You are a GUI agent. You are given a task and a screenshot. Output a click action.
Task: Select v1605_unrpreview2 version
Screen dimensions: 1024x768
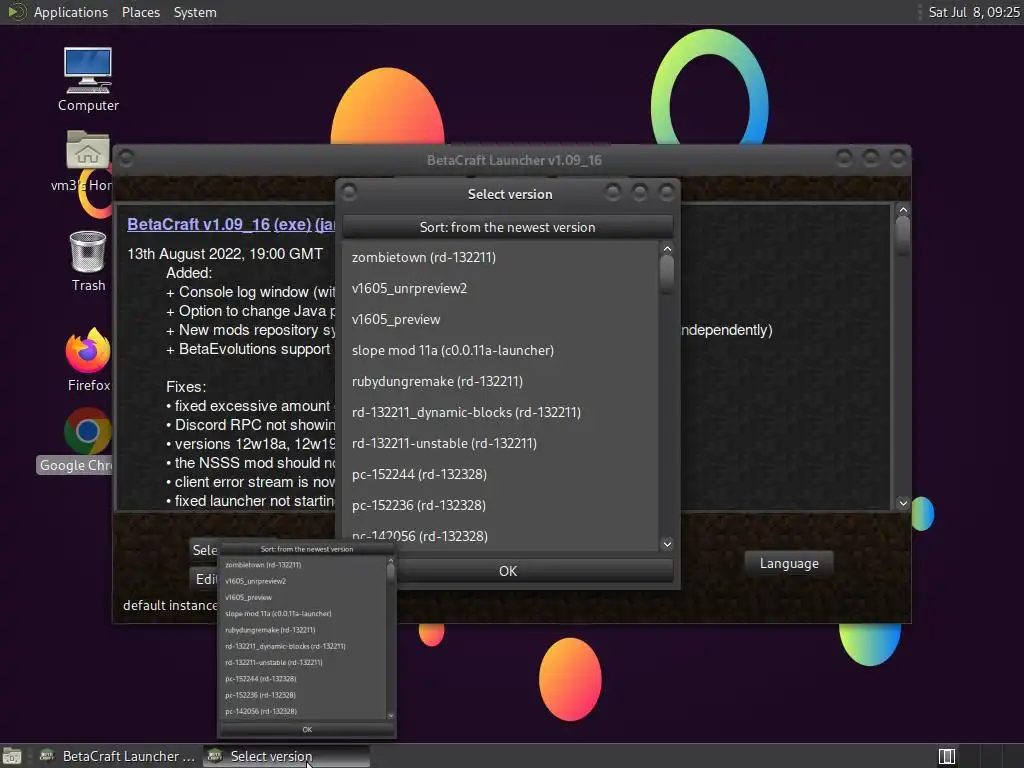(500, 288)
